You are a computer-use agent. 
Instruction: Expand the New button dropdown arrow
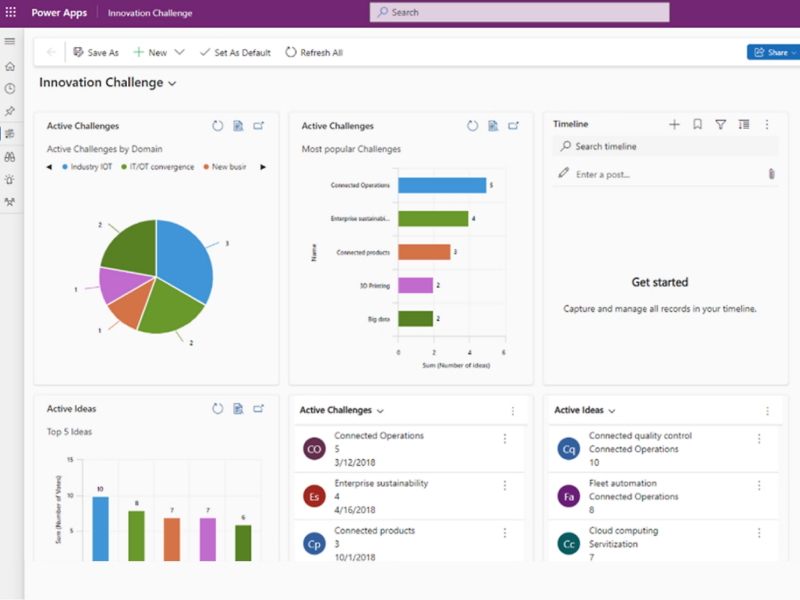[x=179, y=52]
